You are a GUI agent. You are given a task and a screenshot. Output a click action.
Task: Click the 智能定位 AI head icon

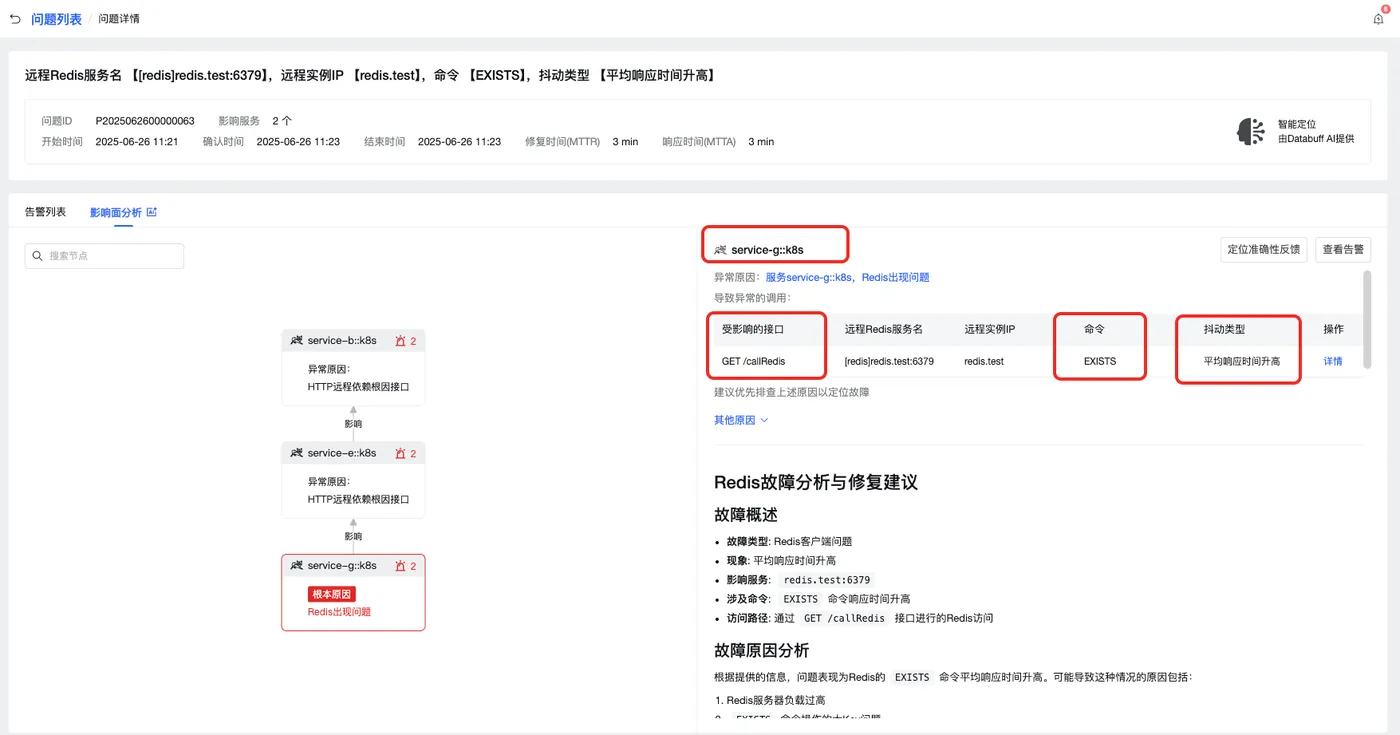pyautogui.click(x=1251, y=131)
